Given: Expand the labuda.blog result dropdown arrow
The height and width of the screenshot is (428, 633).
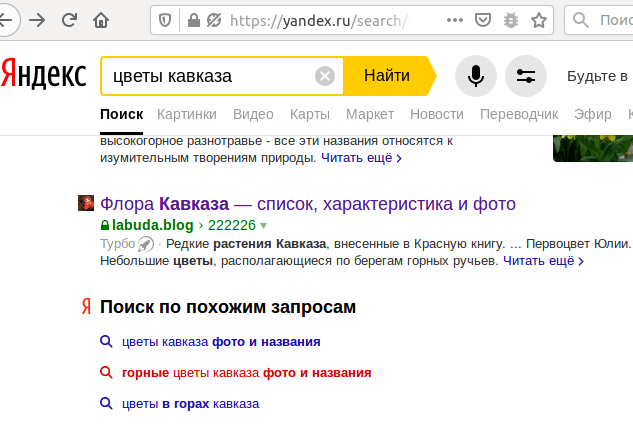Looking at the screenshot, I should [264, 226].
